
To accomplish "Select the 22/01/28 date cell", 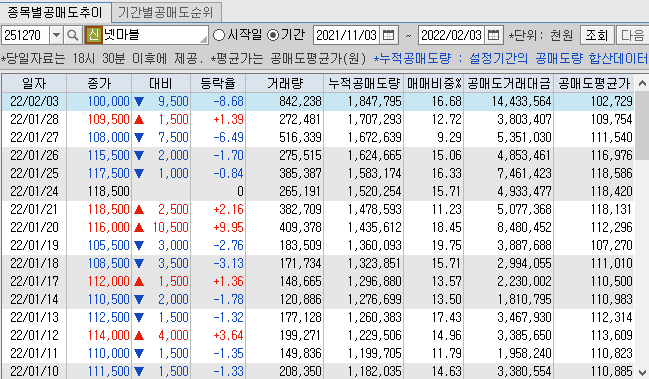I will (x=34, y=119).
